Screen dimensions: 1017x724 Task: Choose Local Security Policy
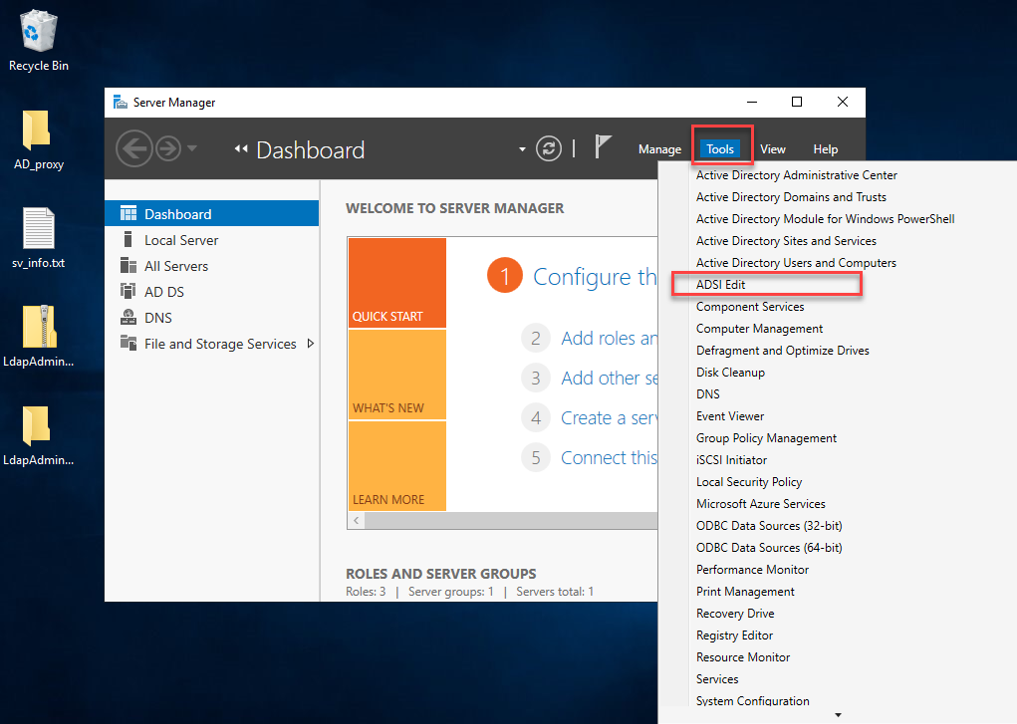(x=749, y=482)
